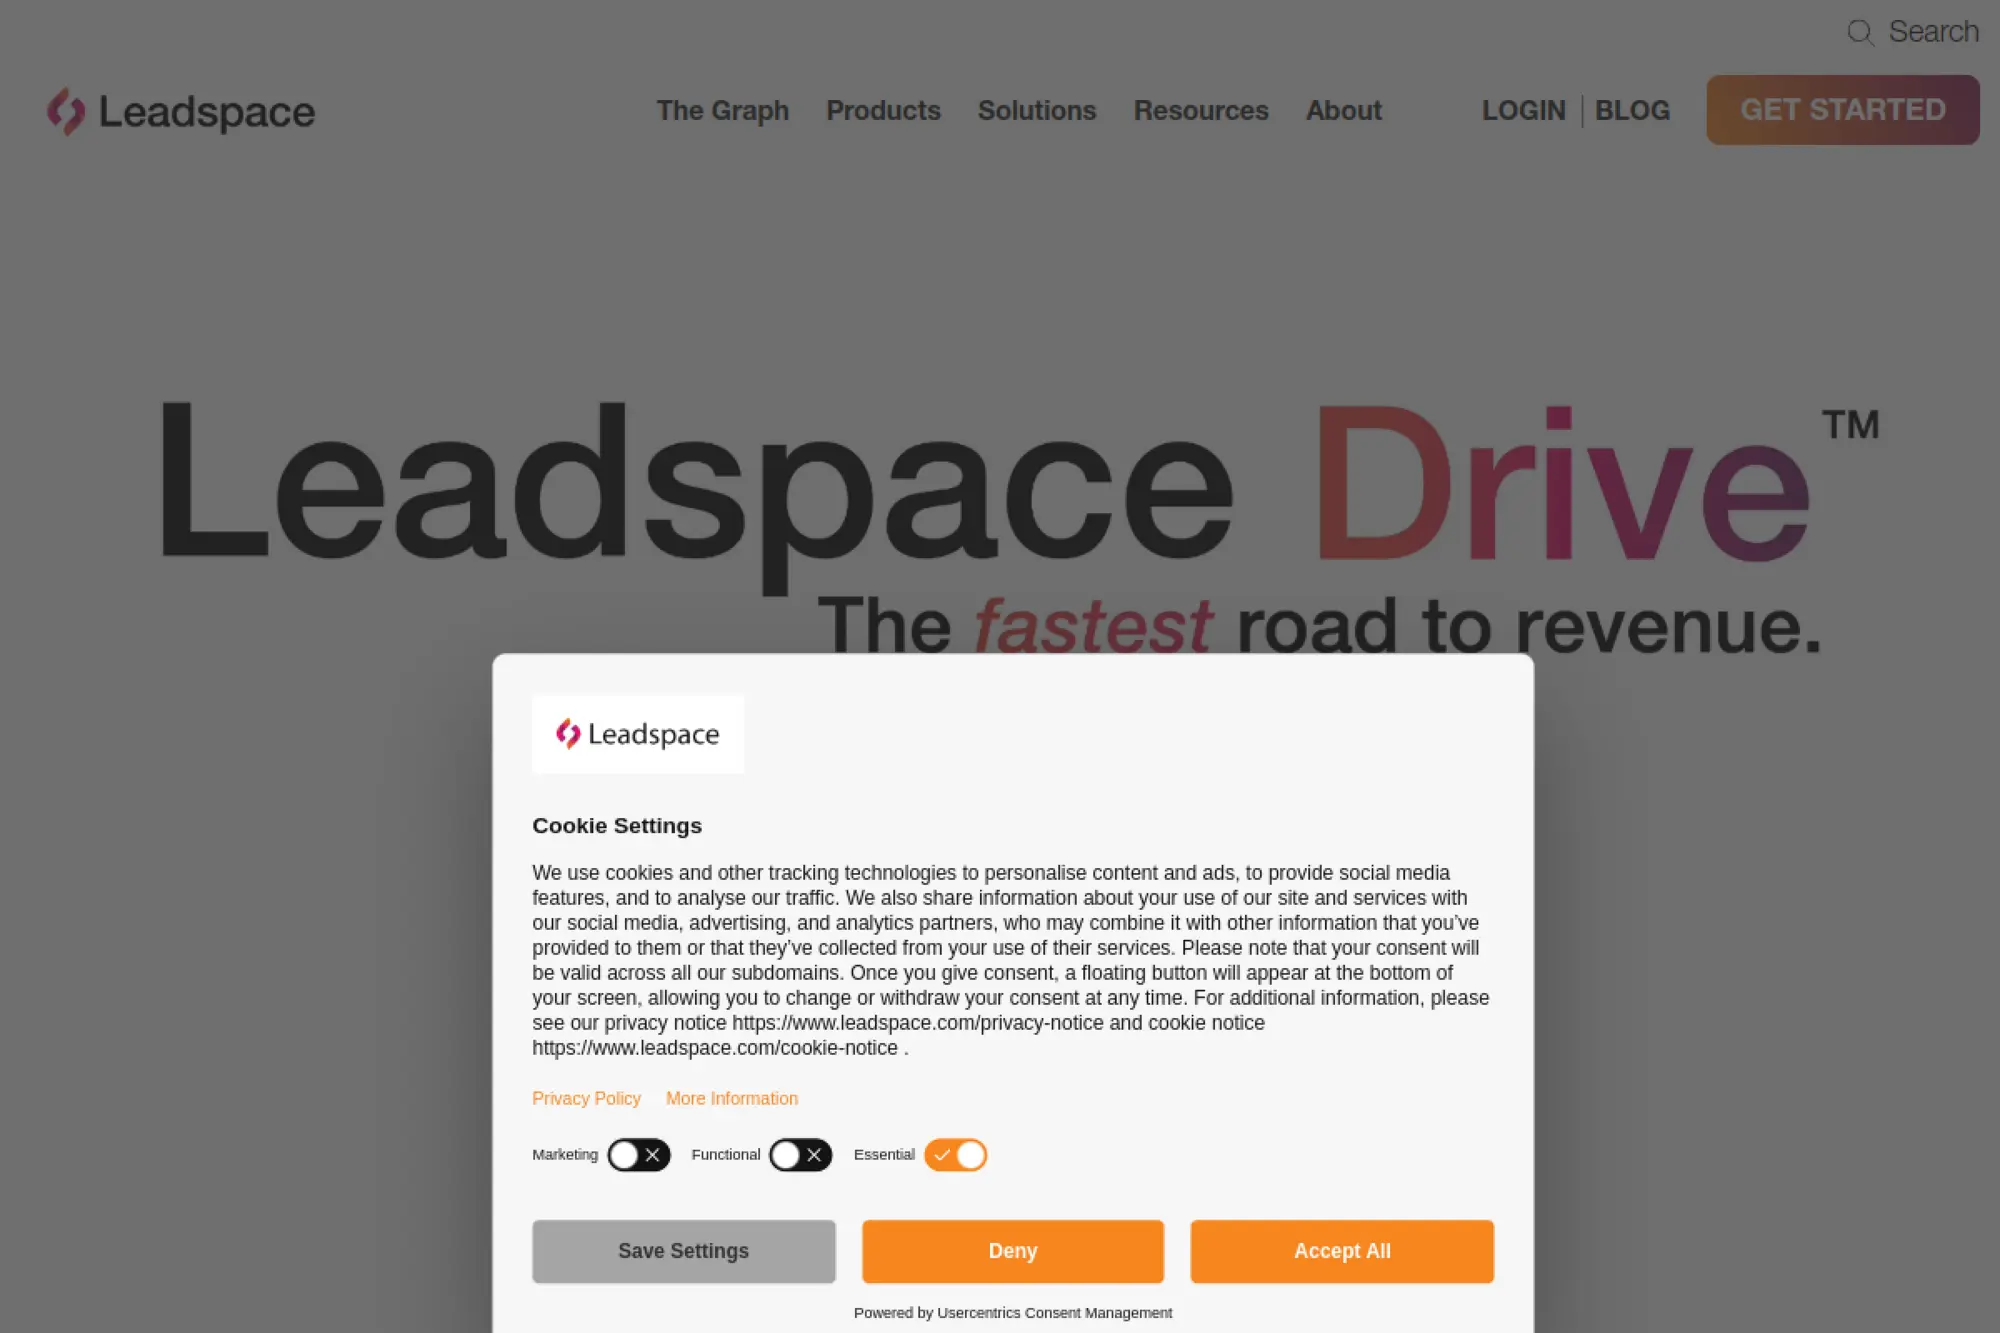Open the Resources menu
Screen dimensions: 2000x1333
pyautogui.click(x=1201, y=111)
